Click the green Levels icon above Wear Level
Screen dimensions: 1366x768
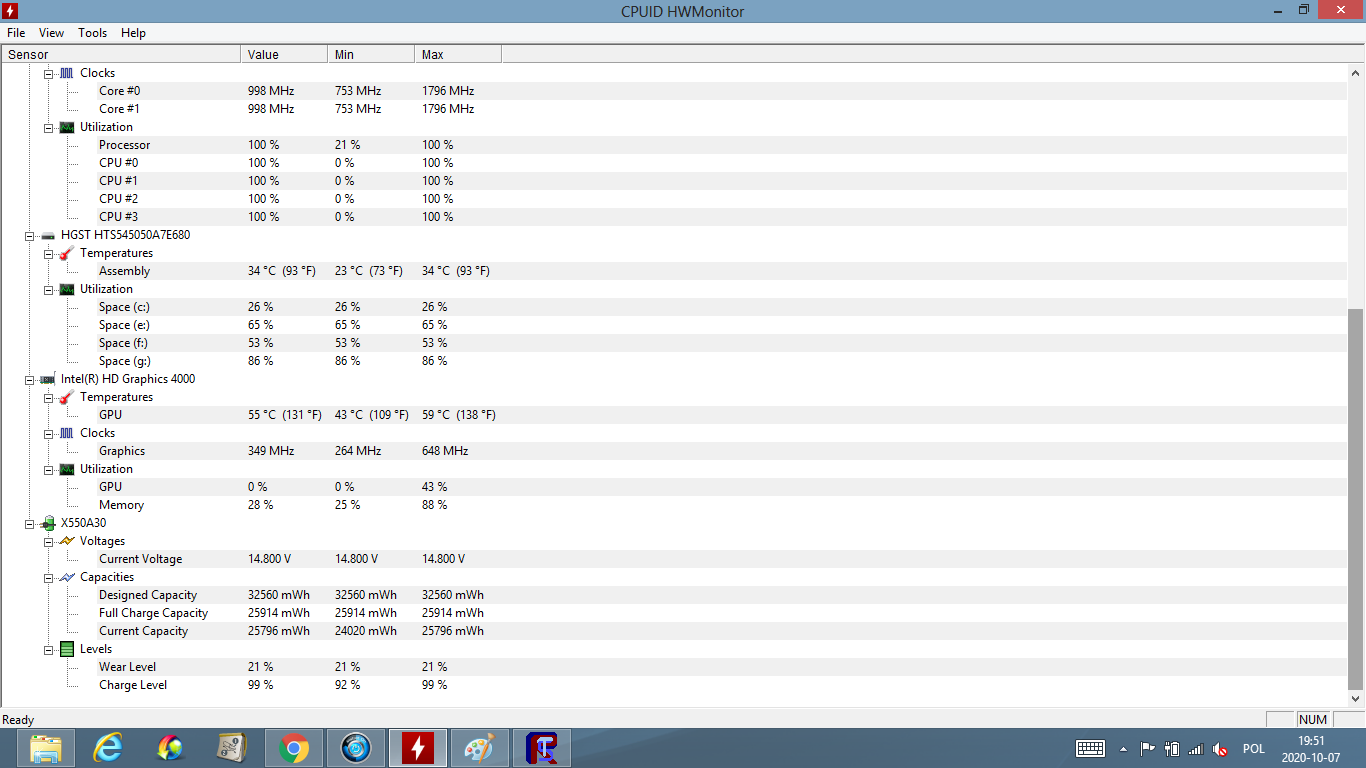point(66,649)
